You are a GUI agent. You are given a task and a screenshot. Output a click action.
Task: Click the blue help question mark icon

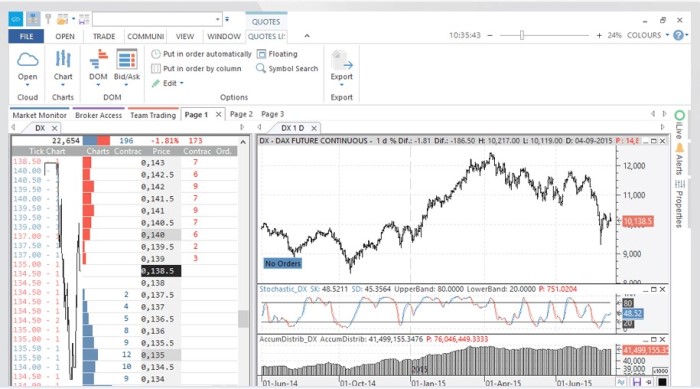pyautogui.click(x=678, y=35)
